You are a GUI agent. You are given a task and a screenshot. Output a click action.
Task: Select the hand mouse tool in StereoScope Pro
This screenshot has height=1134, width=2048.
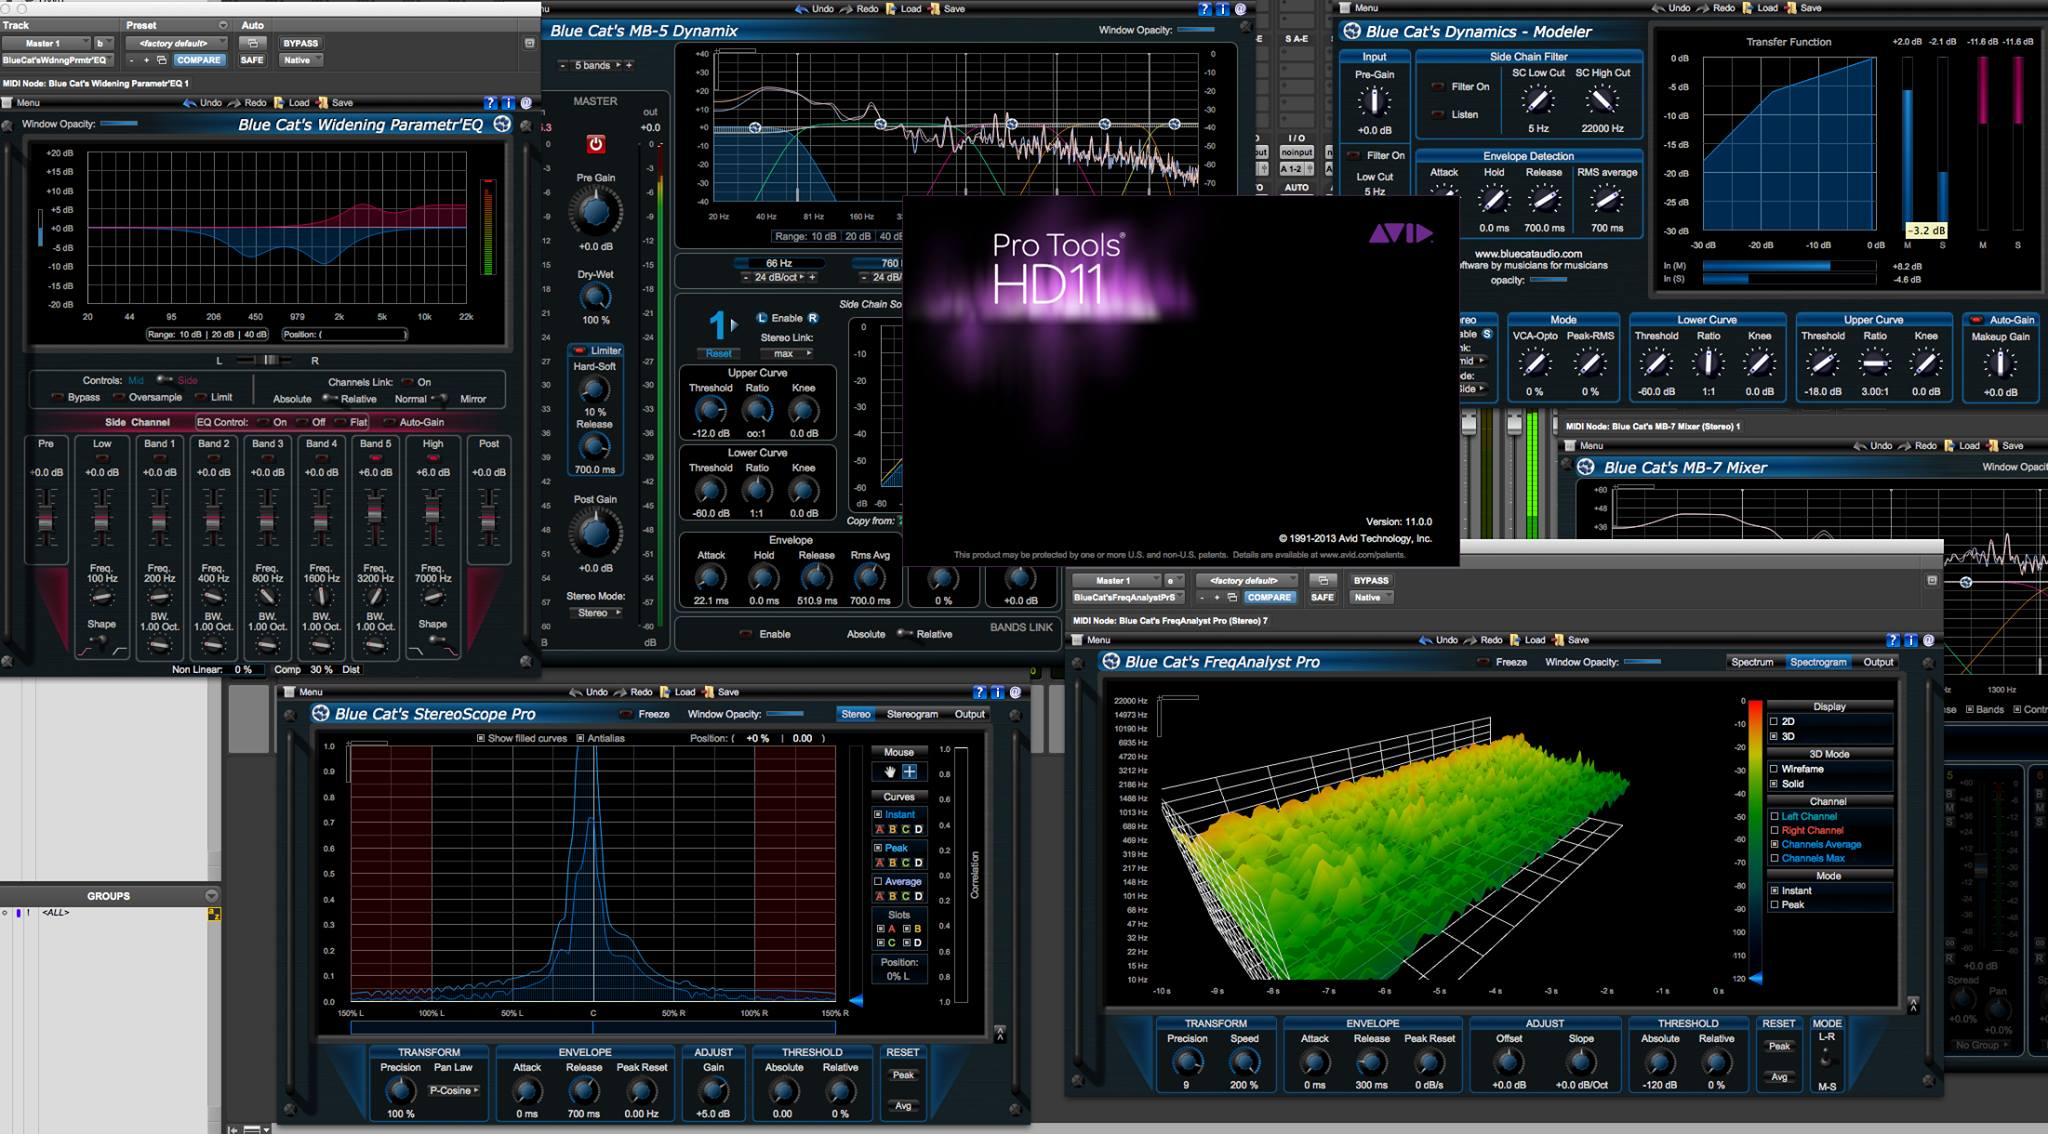890,771
